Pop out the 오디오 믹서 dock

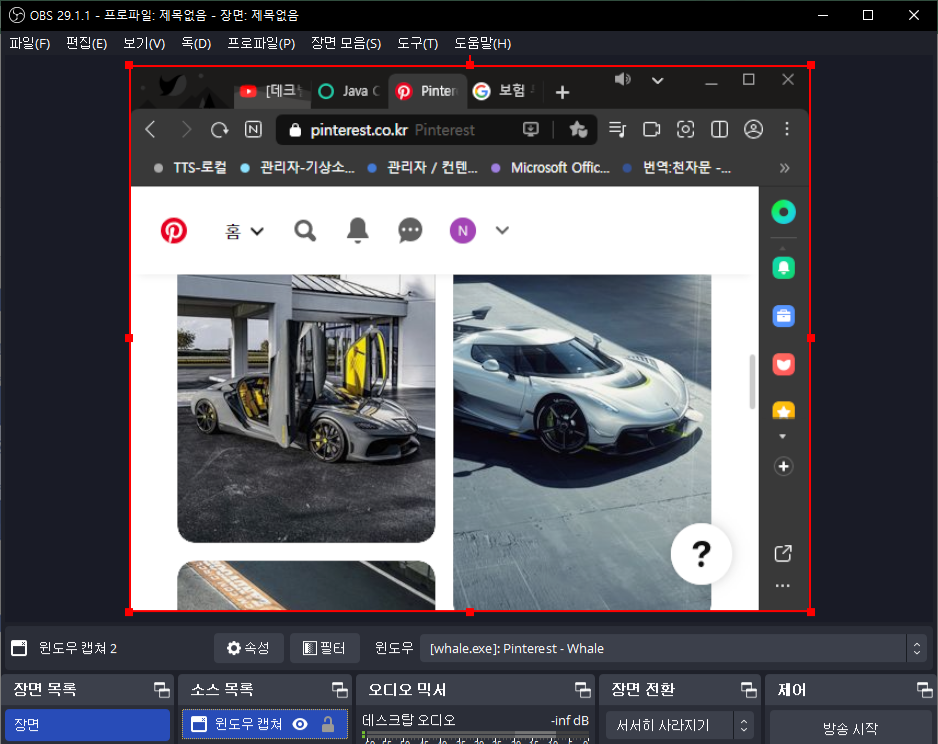click(x=582, y=690)
